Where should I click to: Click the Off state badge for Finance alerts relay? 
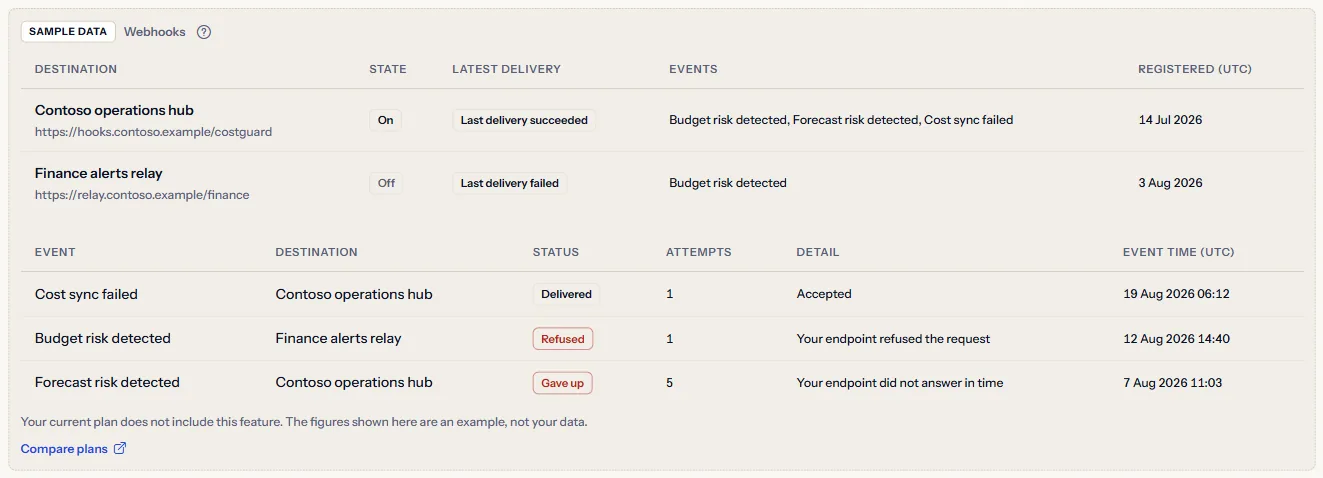(386, 183)
